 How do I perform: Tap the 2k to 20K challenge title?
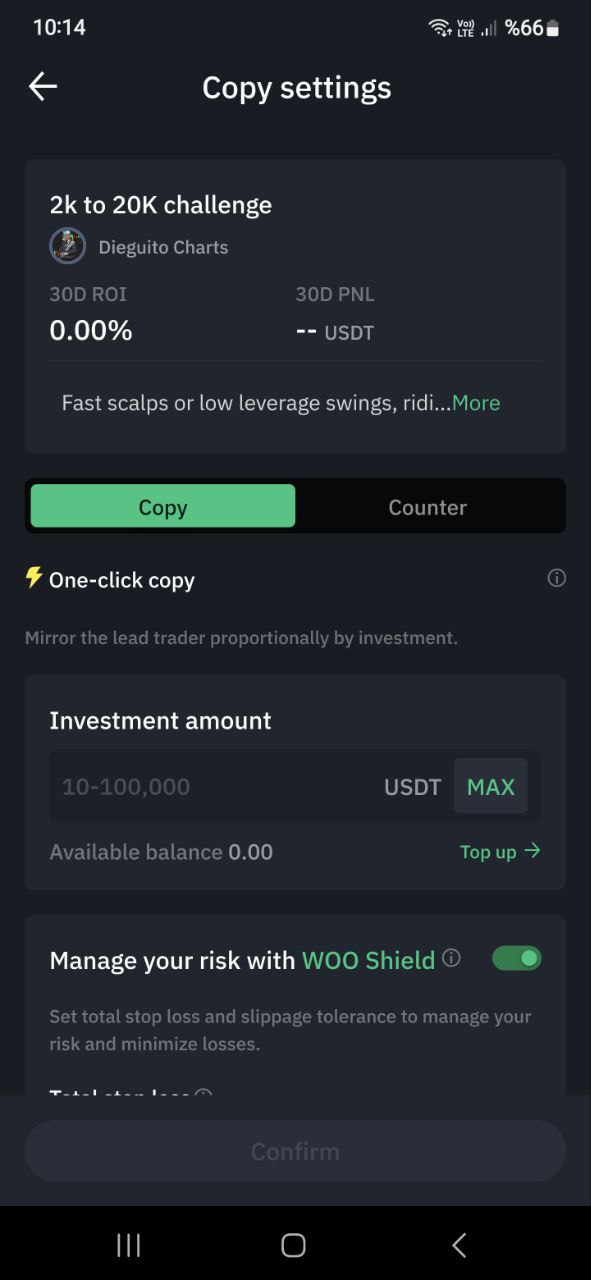click(x=161, y=205)
